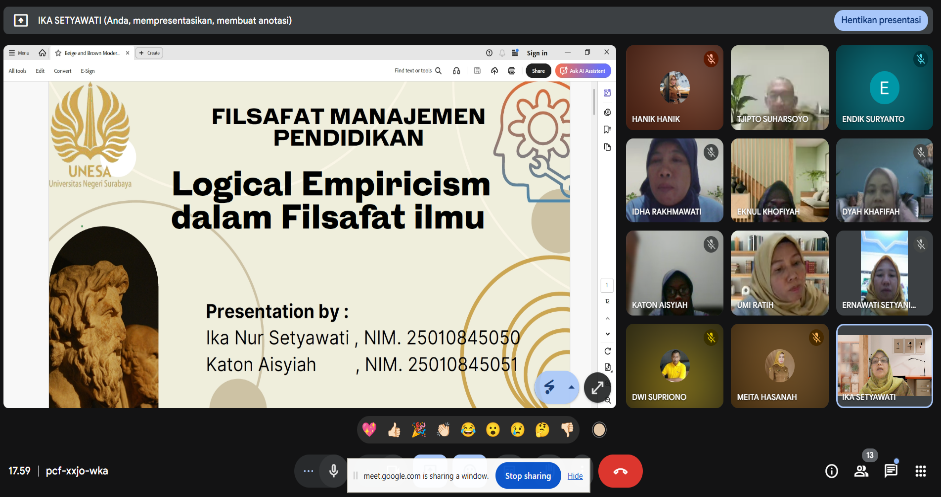Viewport: 941px width, 497px height.
Task: Send the thumbs up emoji reaction
Action: coord(393,429)
